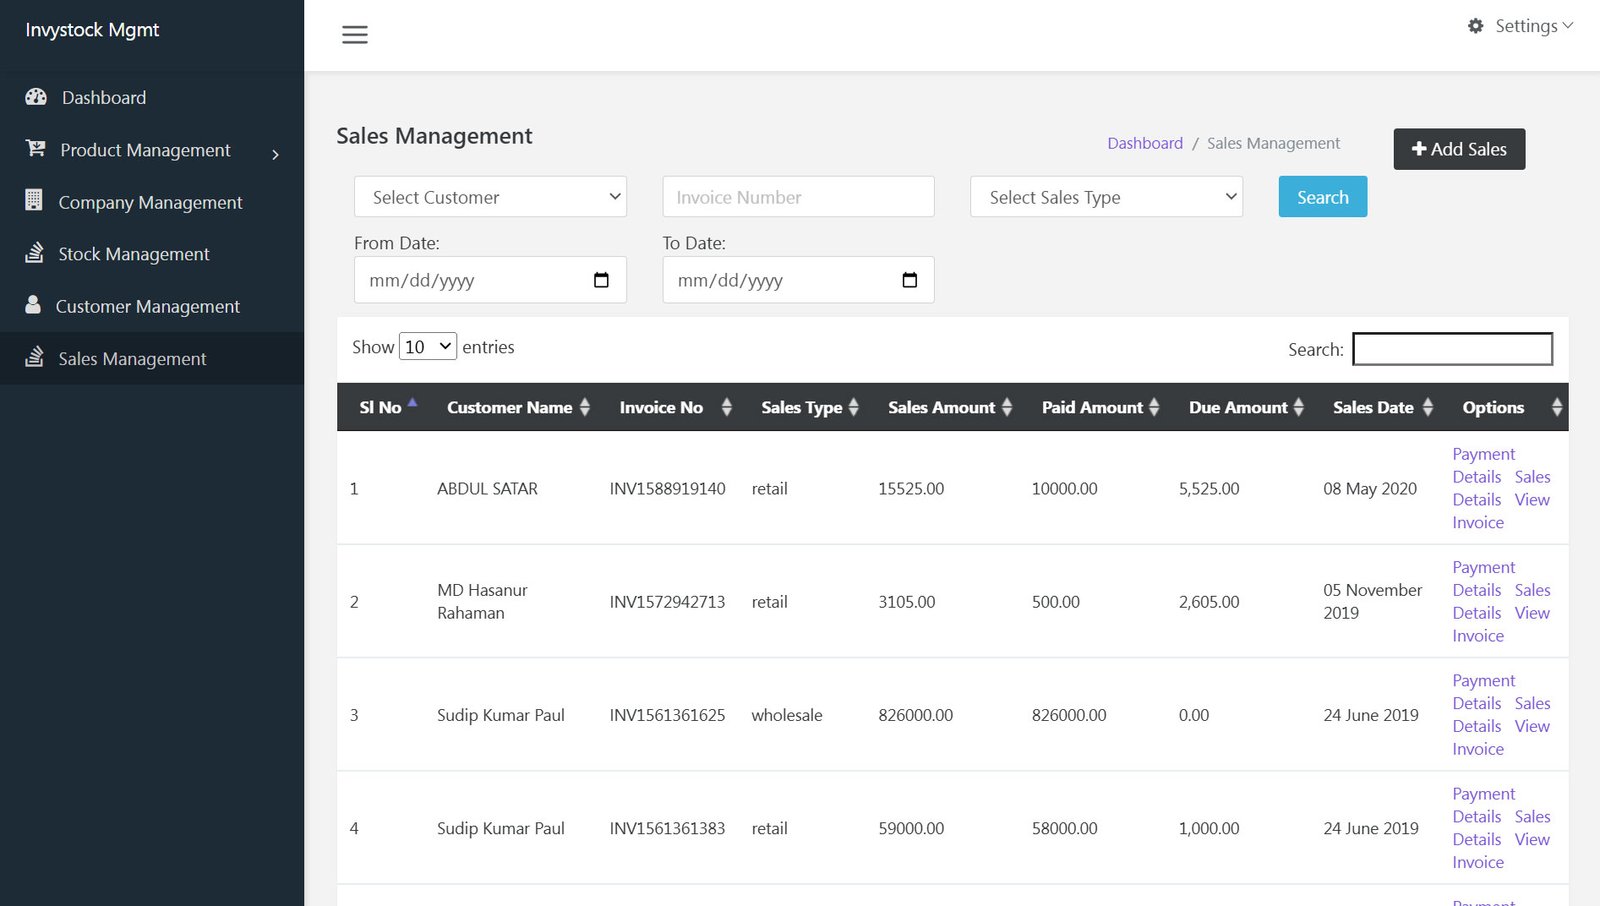Open the Select Sales Type dropdown
This screenshot has width=1600, height=906.
click(x=1106, y=197)
